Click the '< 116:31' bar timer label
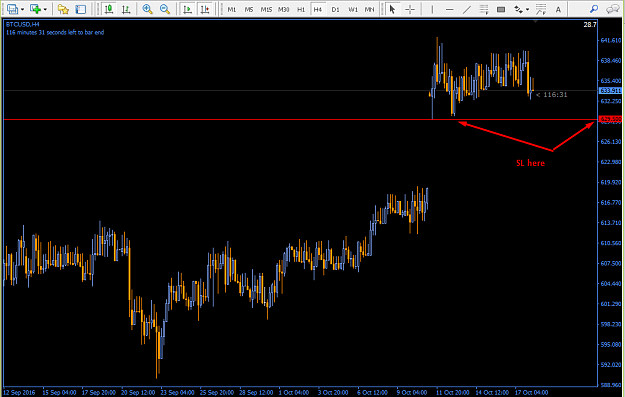 (x=551, y=94)
